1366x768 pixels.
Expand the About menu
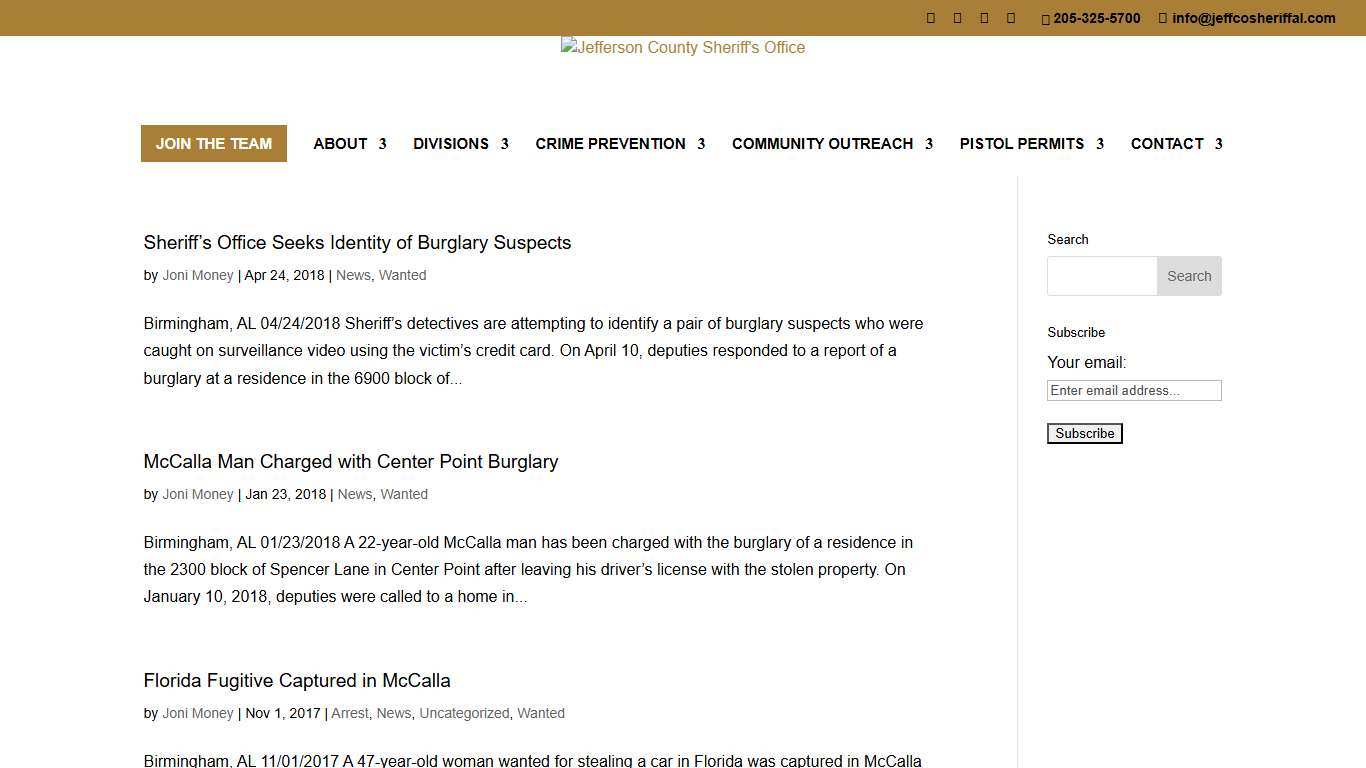tap(349, 144)
